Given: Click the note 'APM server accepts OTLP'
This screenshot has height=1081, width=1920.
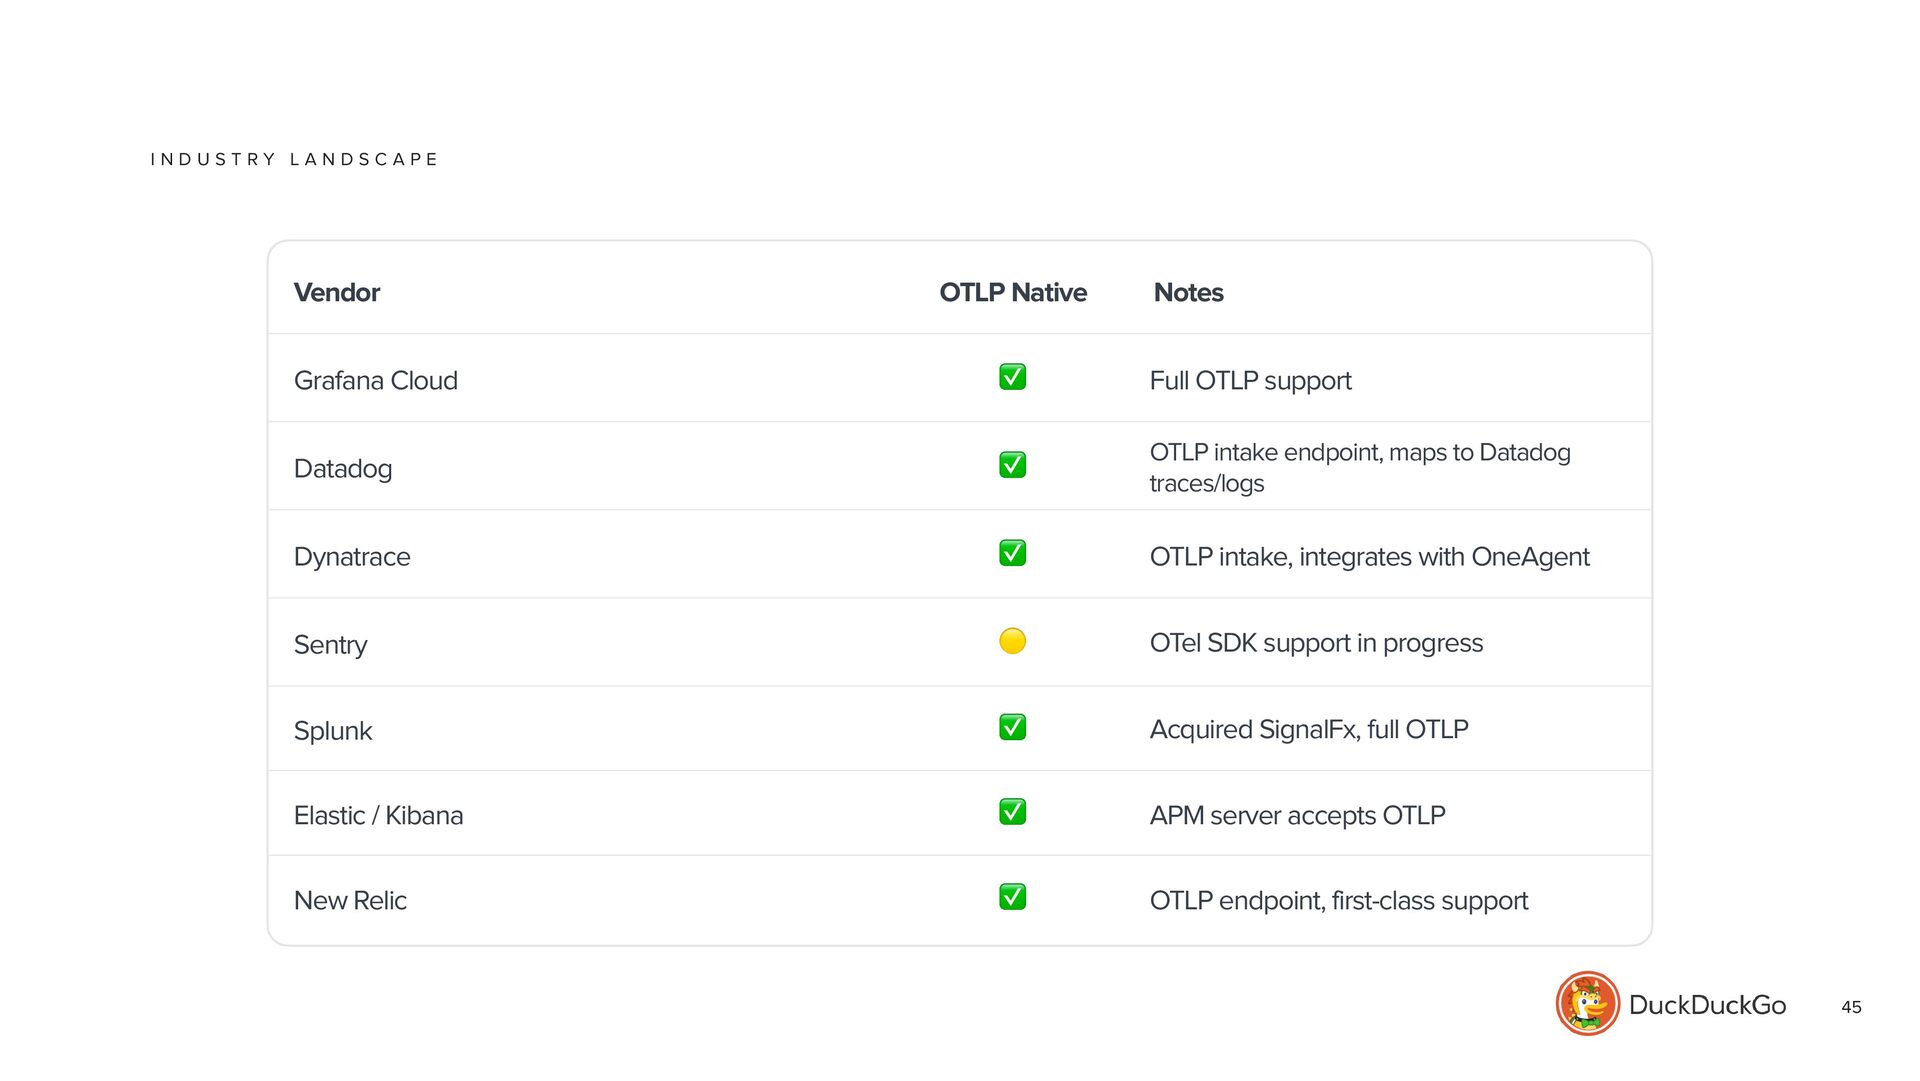Looking at the screenshot, I should 1297,816.
